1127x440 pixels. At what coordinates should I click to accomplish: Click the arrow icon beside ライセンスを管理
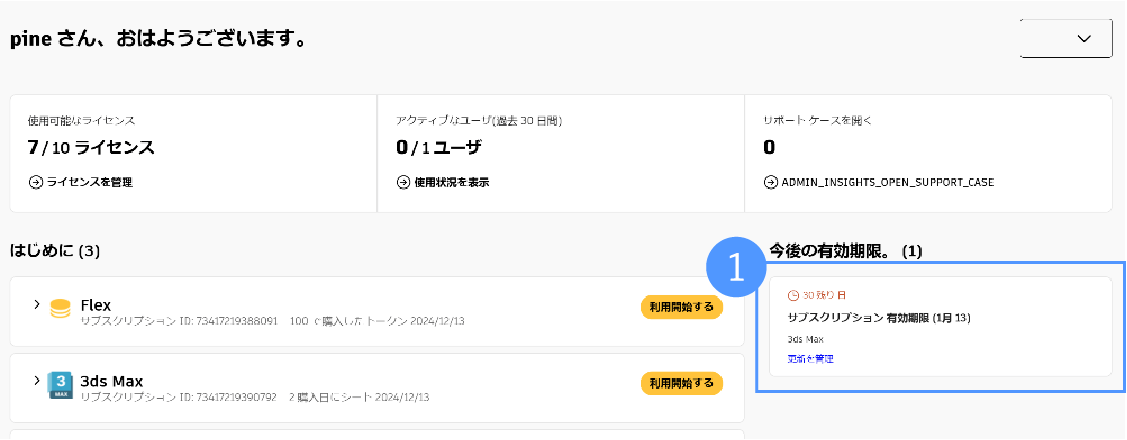coord(36,182)
